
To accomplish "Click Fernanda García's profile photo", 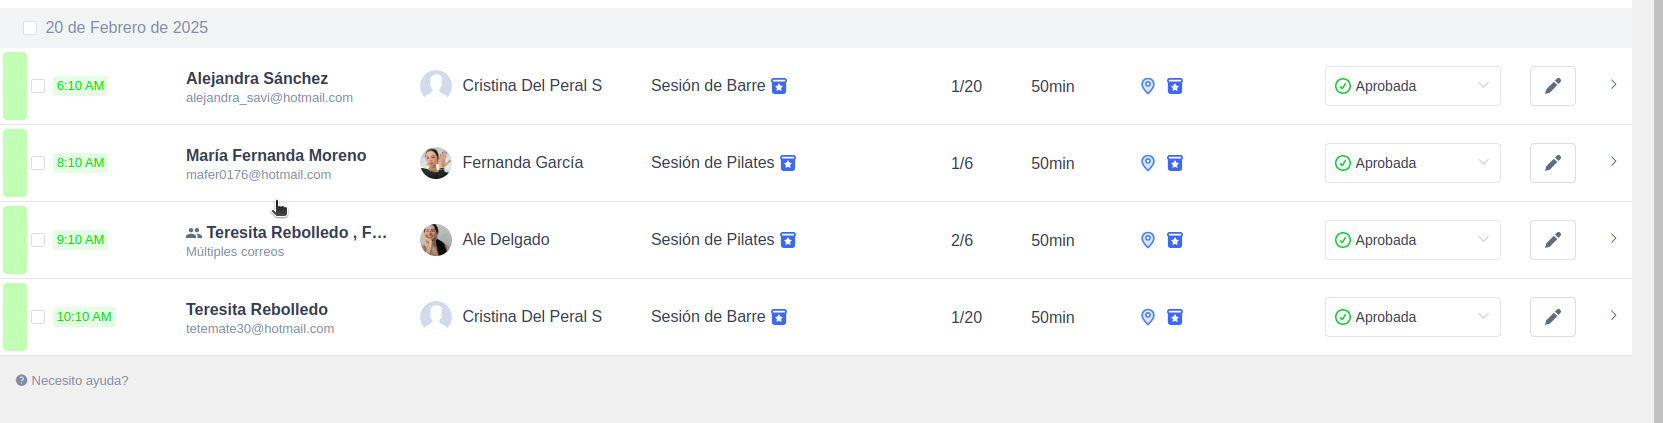I will tap(436, 163).
